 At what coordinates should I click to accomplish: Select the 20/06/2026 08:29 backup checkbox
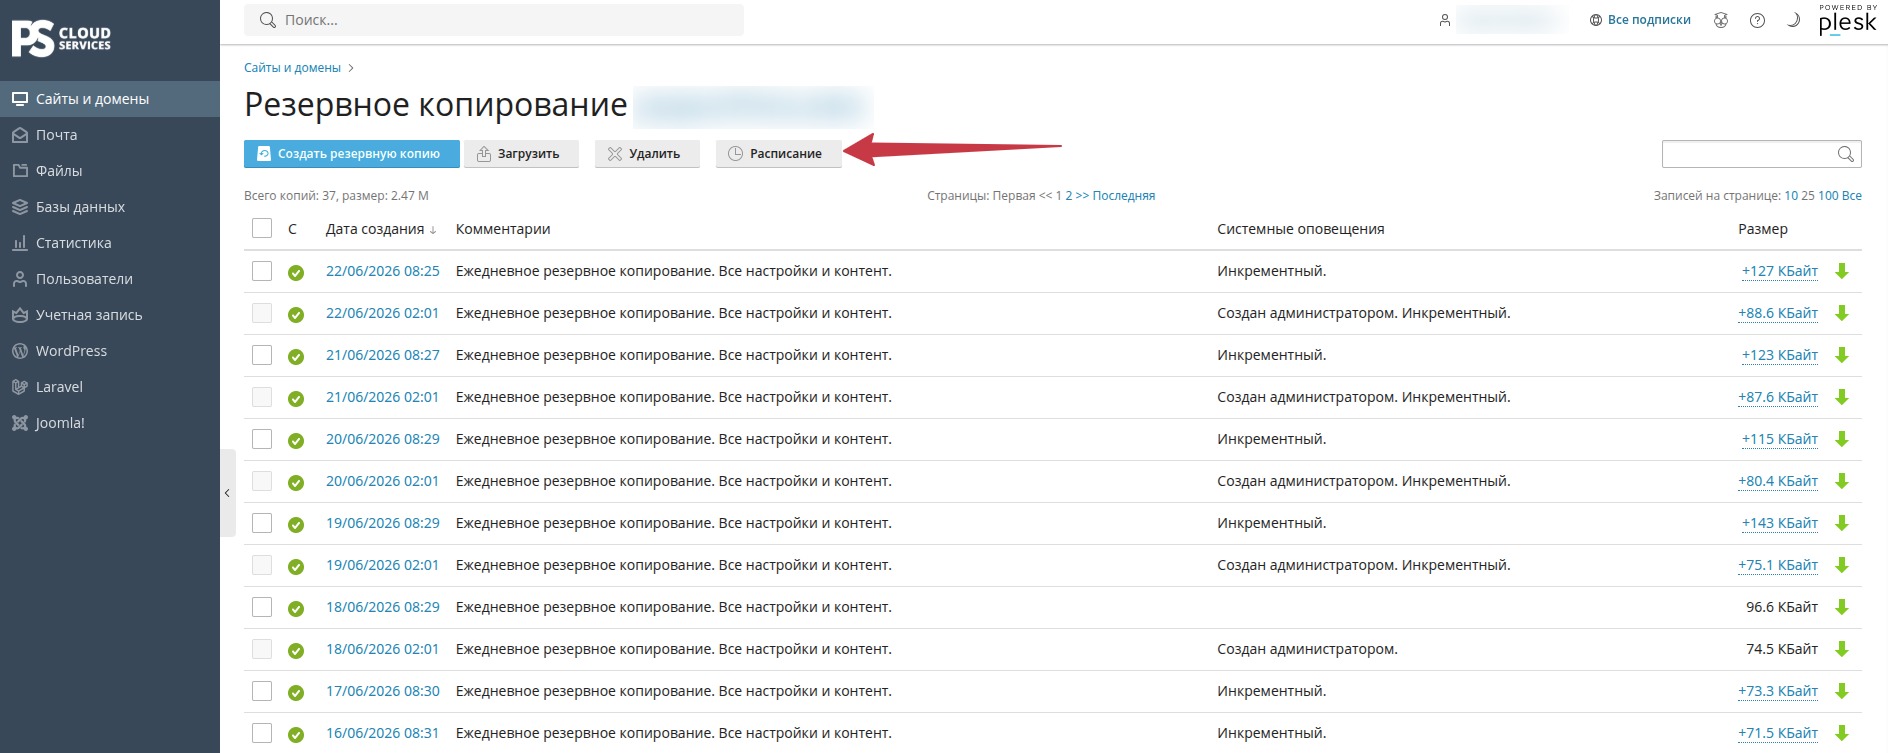(x=262, y=439)
